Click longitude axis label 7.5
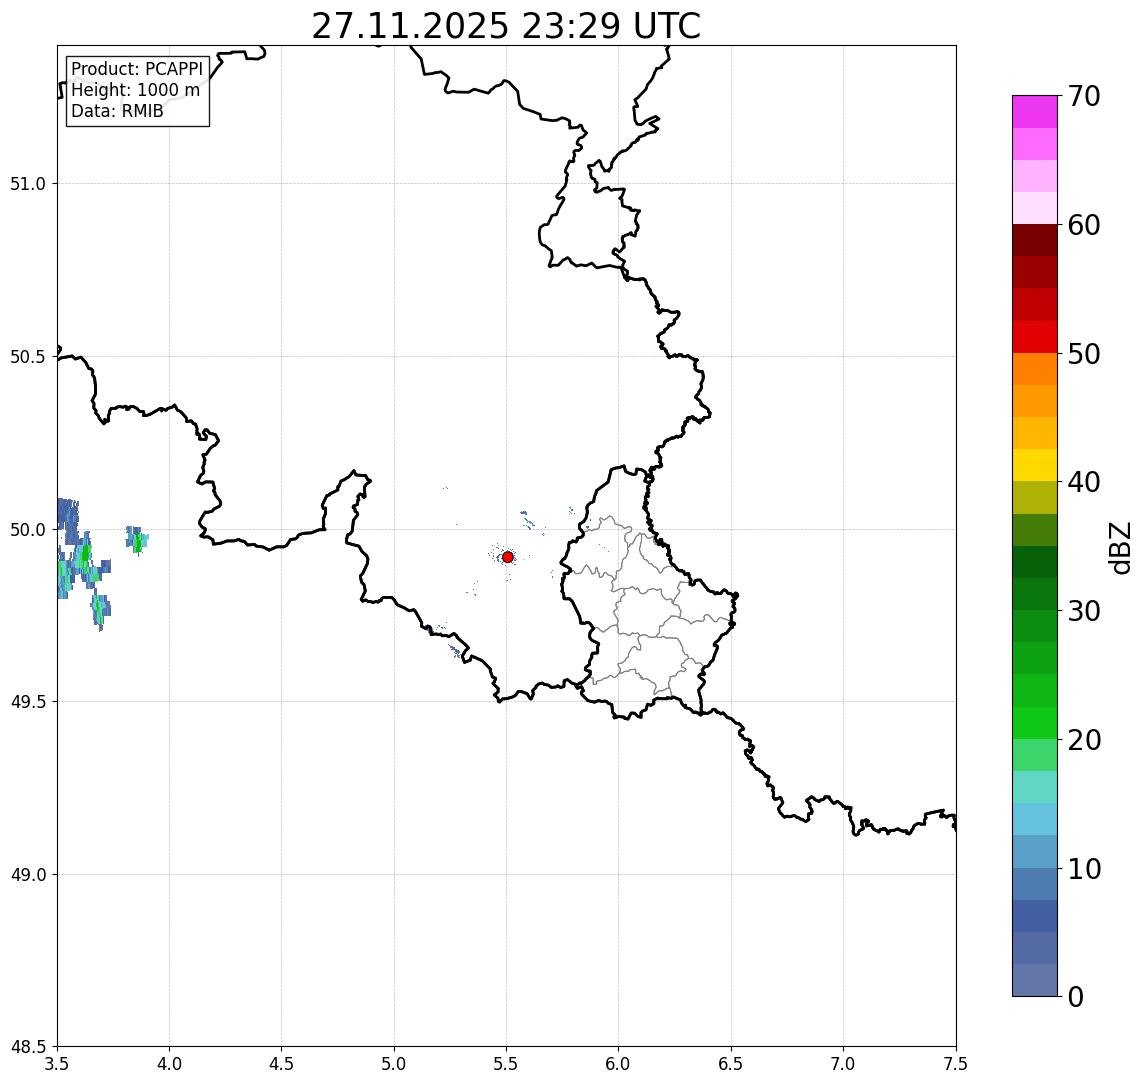This screenshot has height=1084, width=1145. (x=956, y=1064)
